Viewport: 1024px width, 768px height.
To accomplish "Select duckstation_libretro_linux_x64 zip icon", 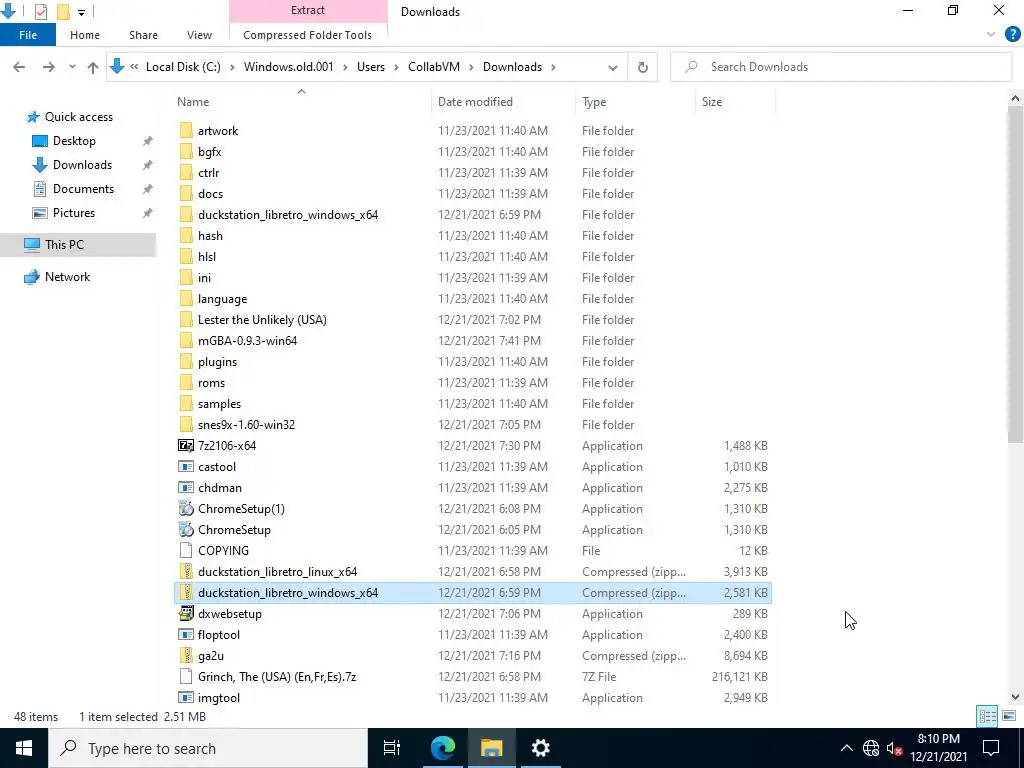I will click(x=186, y=572).
